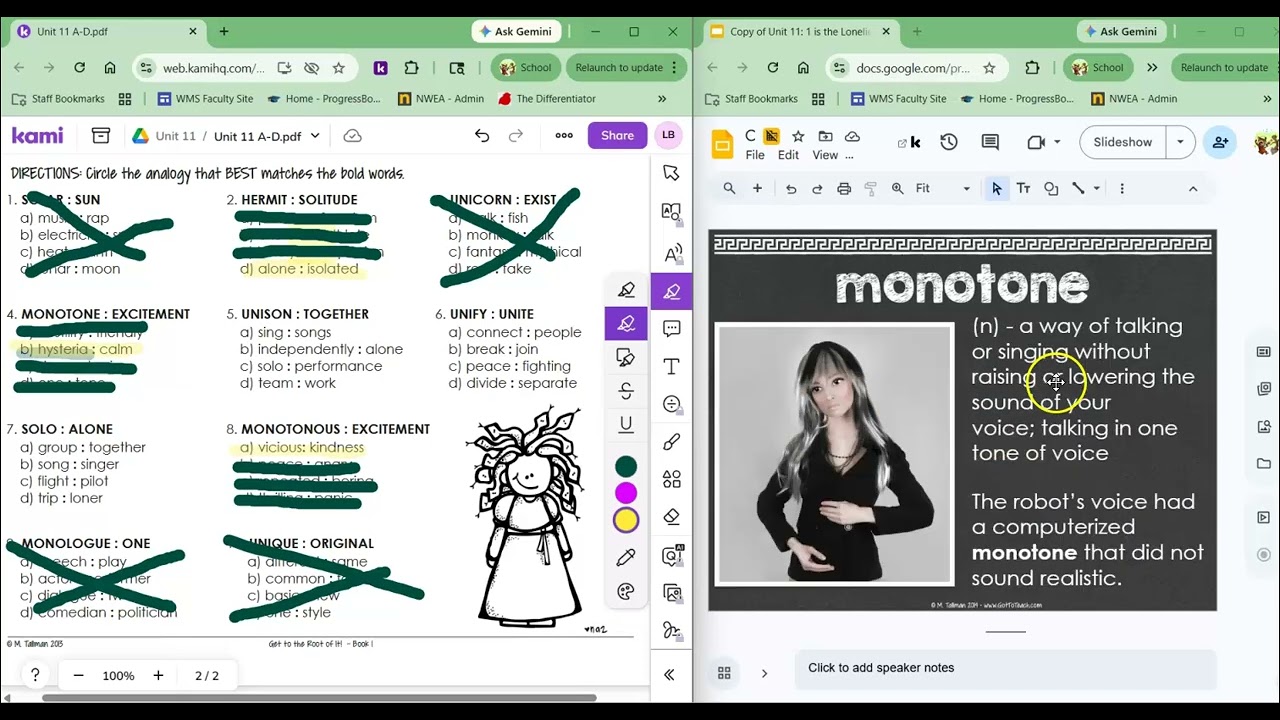Image resolution: width=1280 pixels, height=720 pixels.
Task: Select the Kami eraser tool
Action: click(672, 517)
